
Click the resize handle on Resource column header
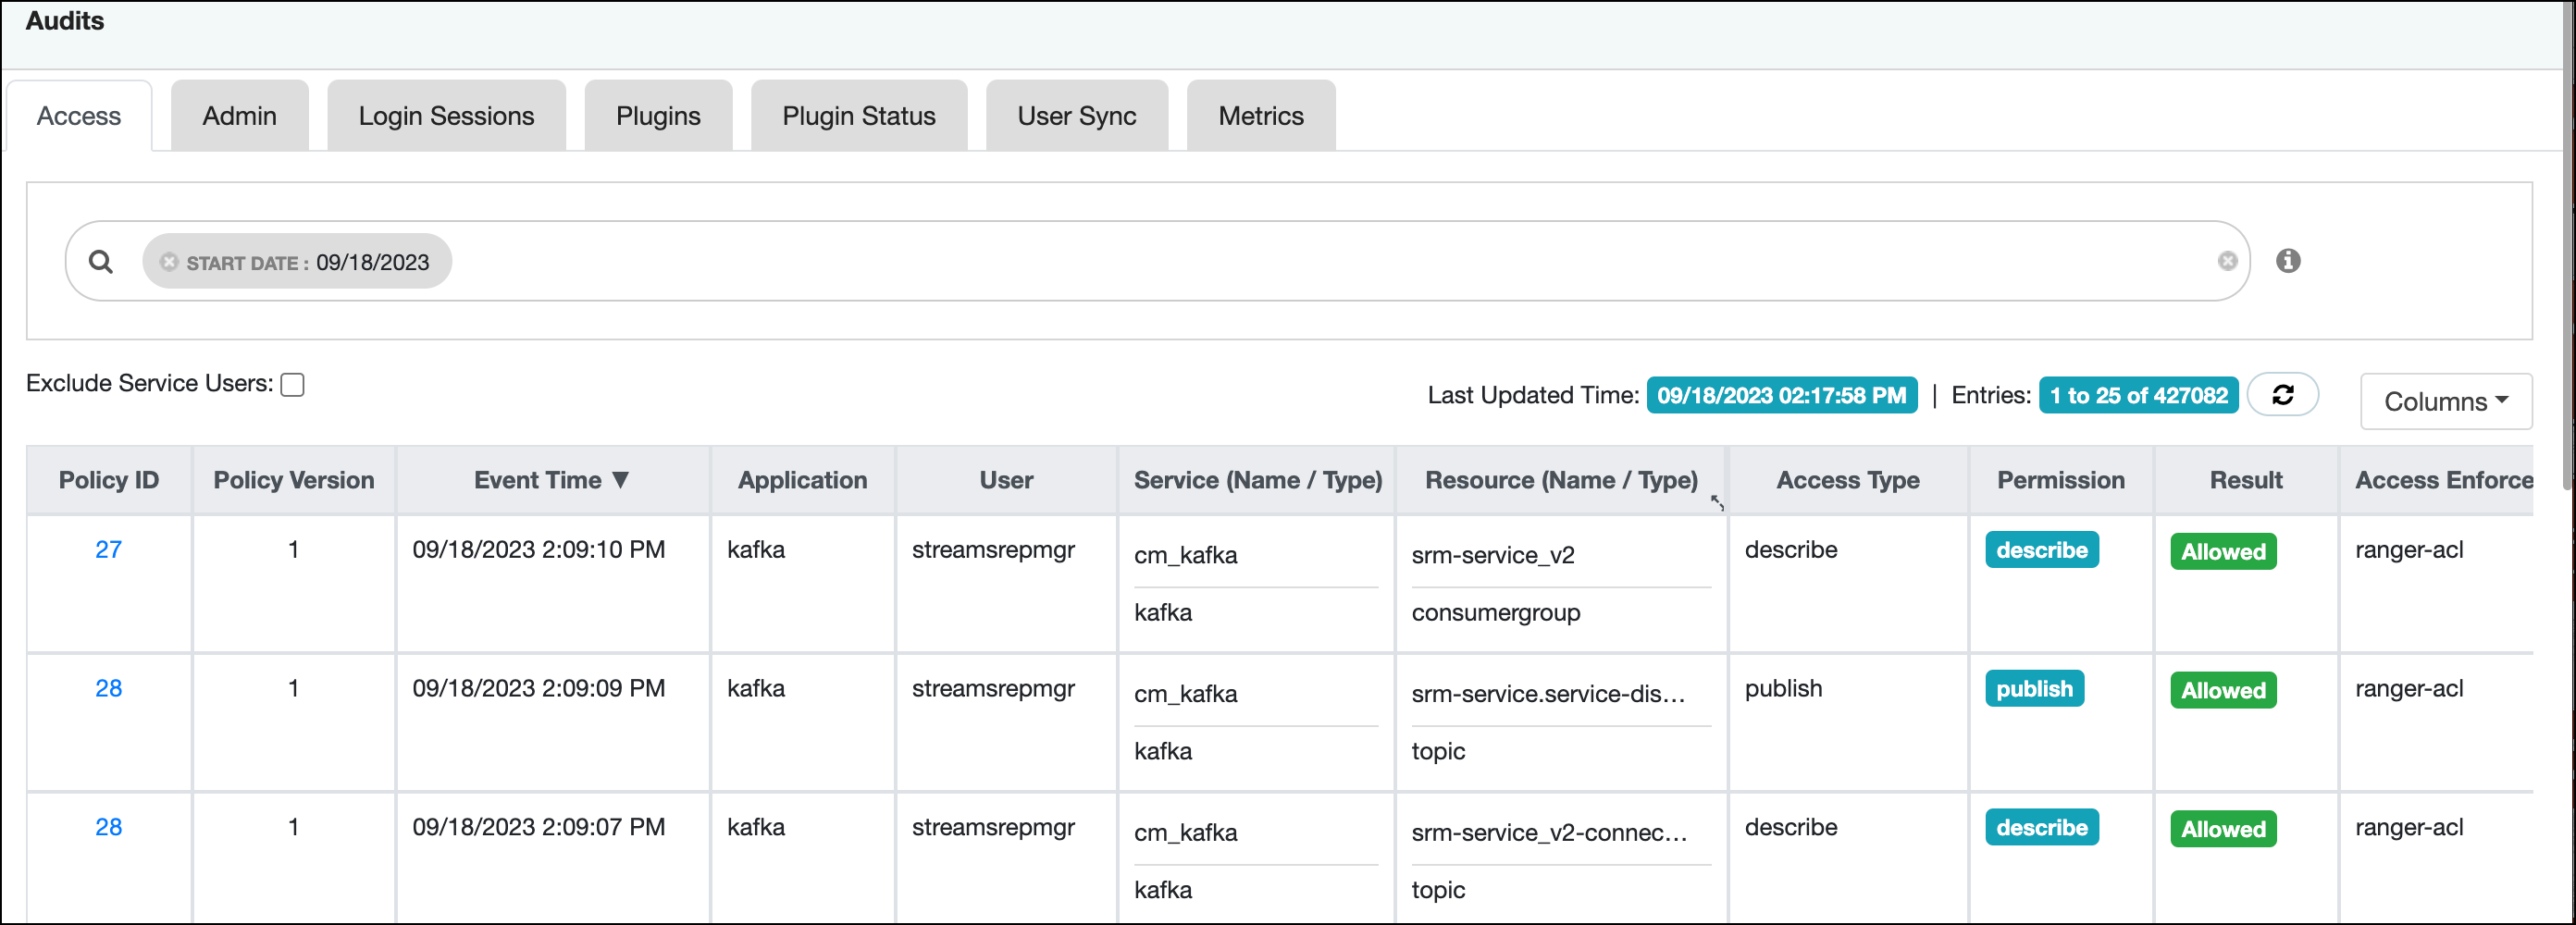click(1717, 503)
